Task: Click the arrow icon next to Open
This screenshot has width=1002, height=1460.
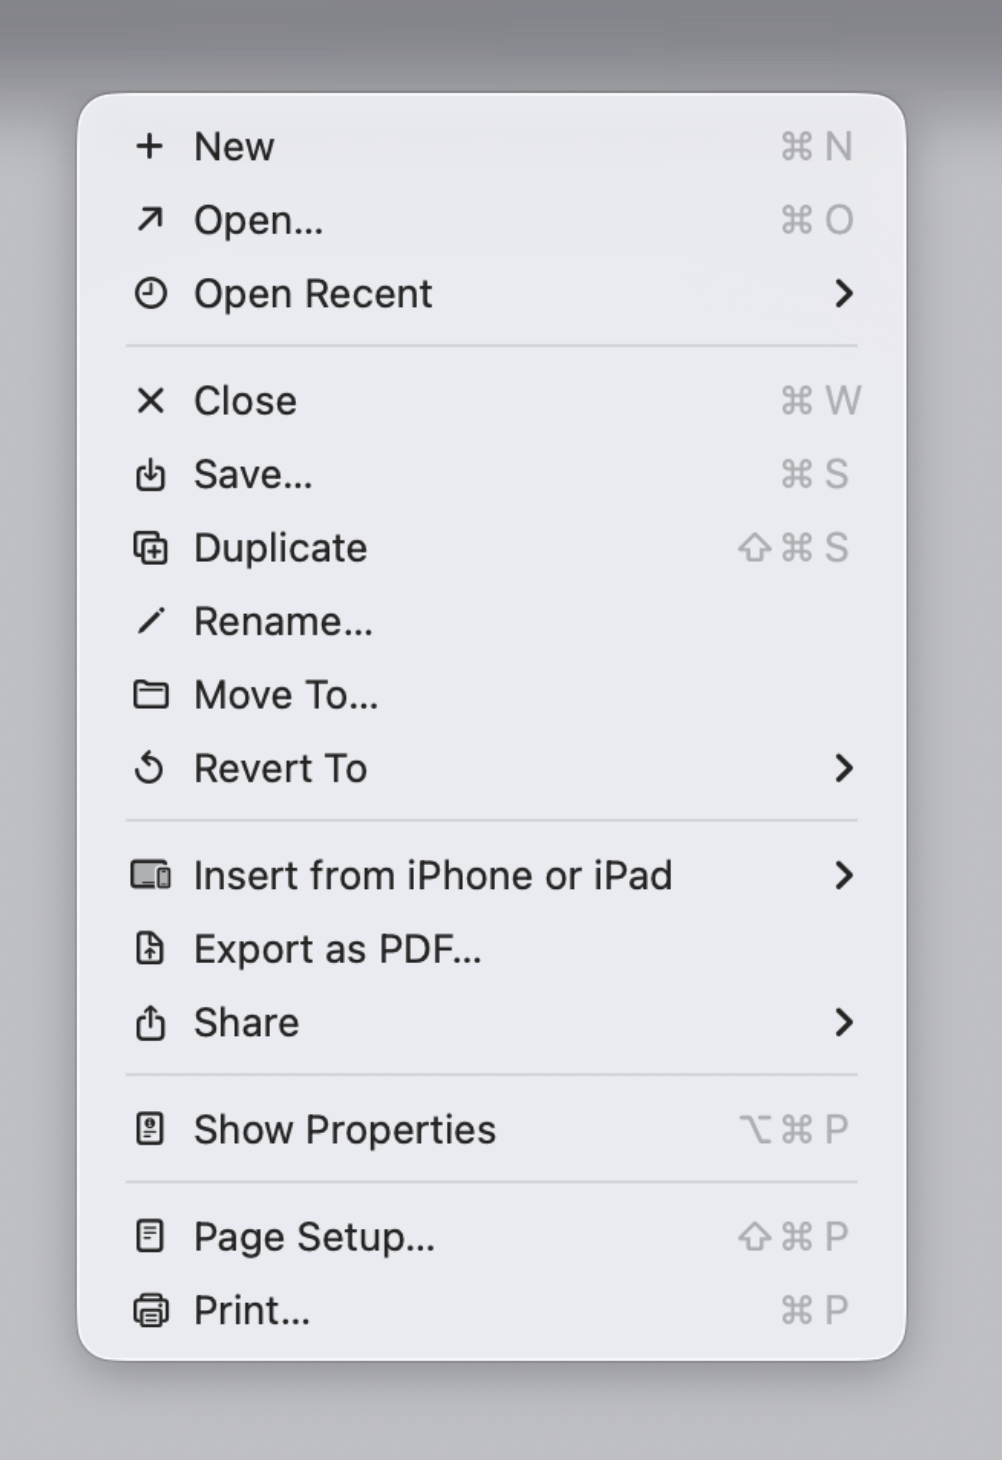Action: (150, 219)
